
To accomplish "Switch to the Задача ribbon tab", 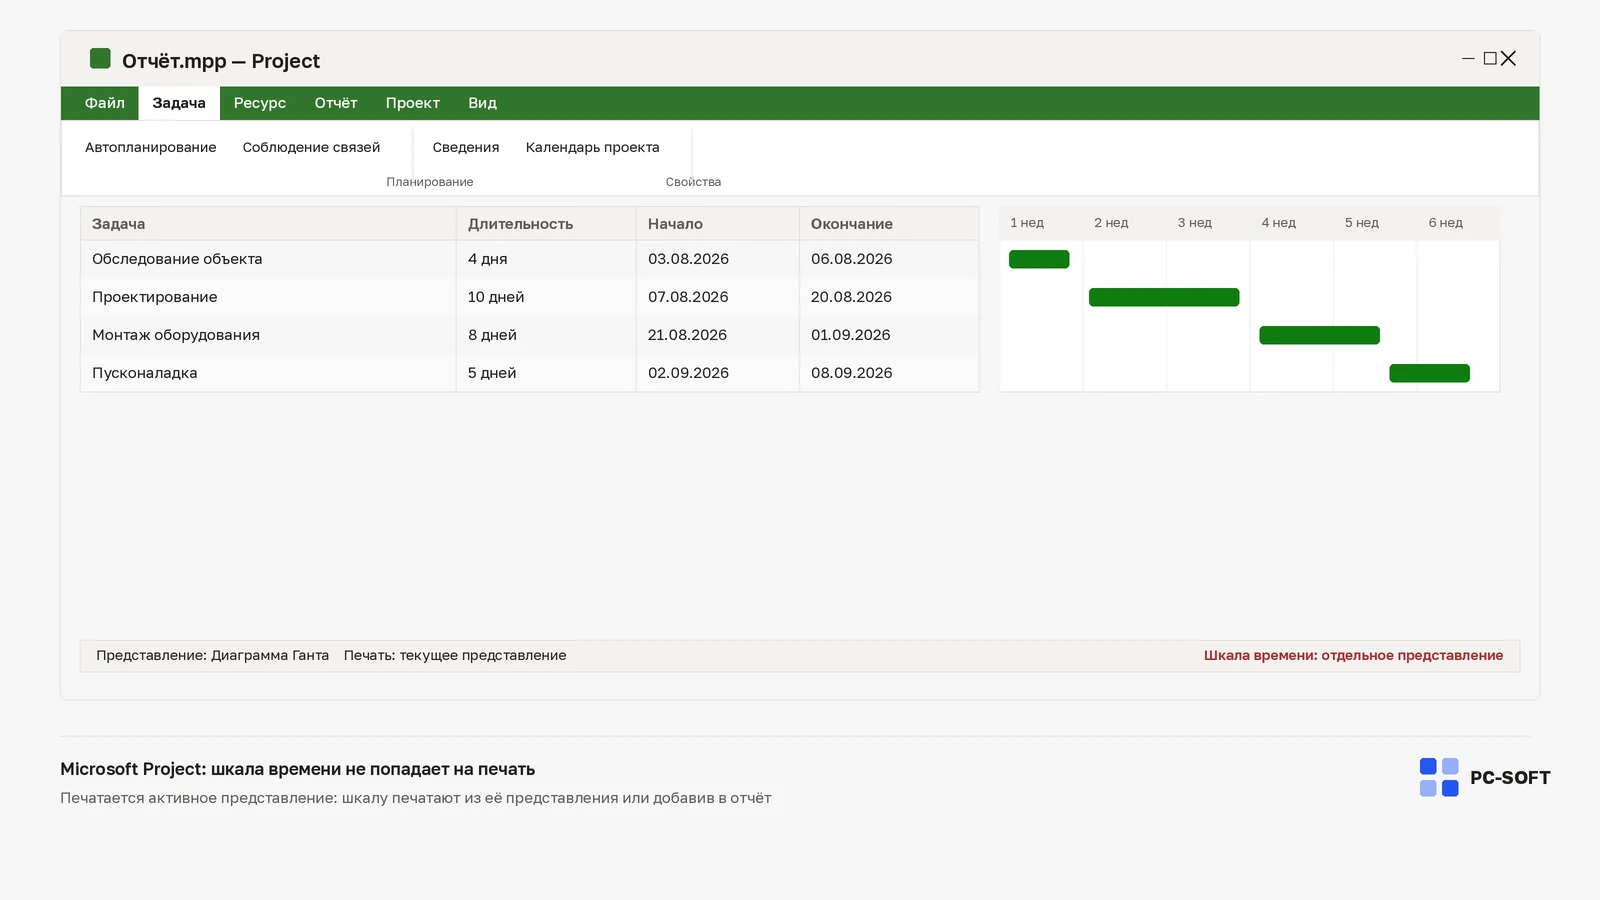I will pos(179,103).
